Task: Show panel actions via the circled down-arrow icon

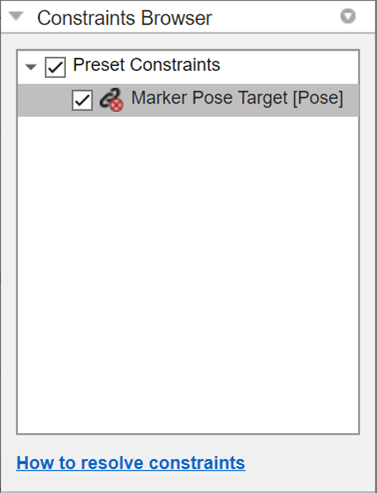Action: coord(348,16)
